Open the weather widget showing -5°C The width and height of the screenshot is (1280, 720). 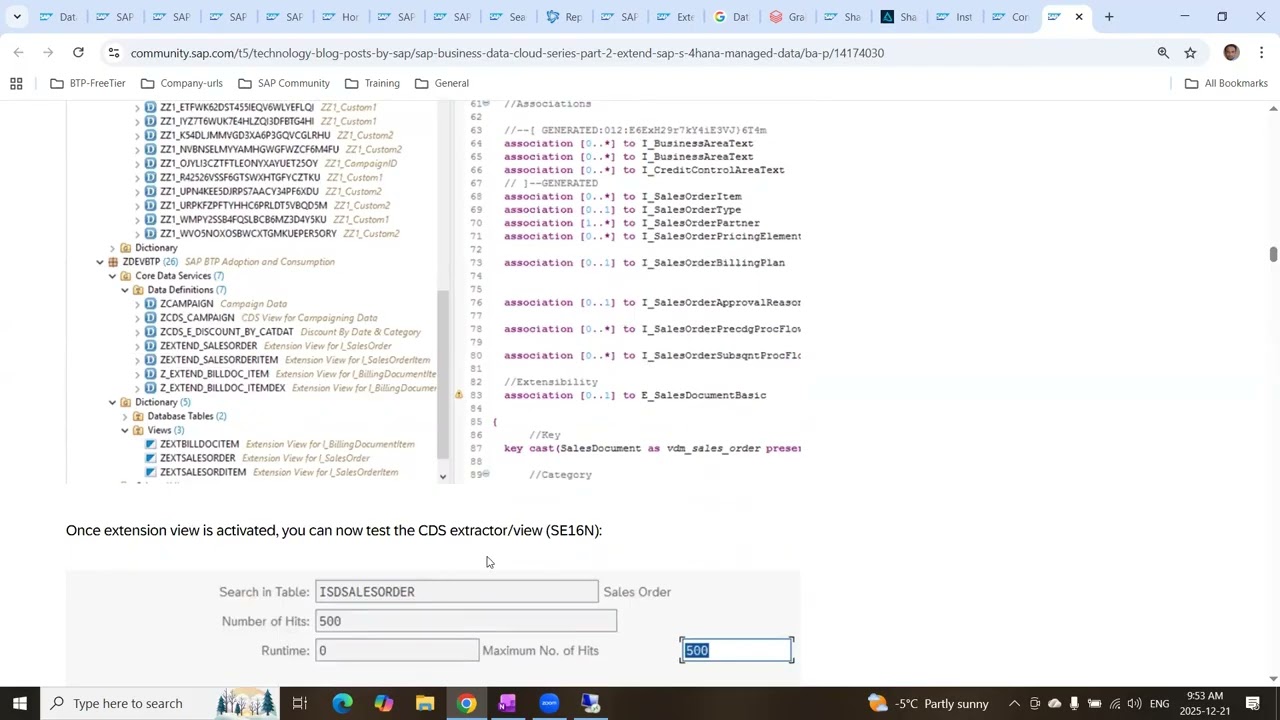click(928, 703)
